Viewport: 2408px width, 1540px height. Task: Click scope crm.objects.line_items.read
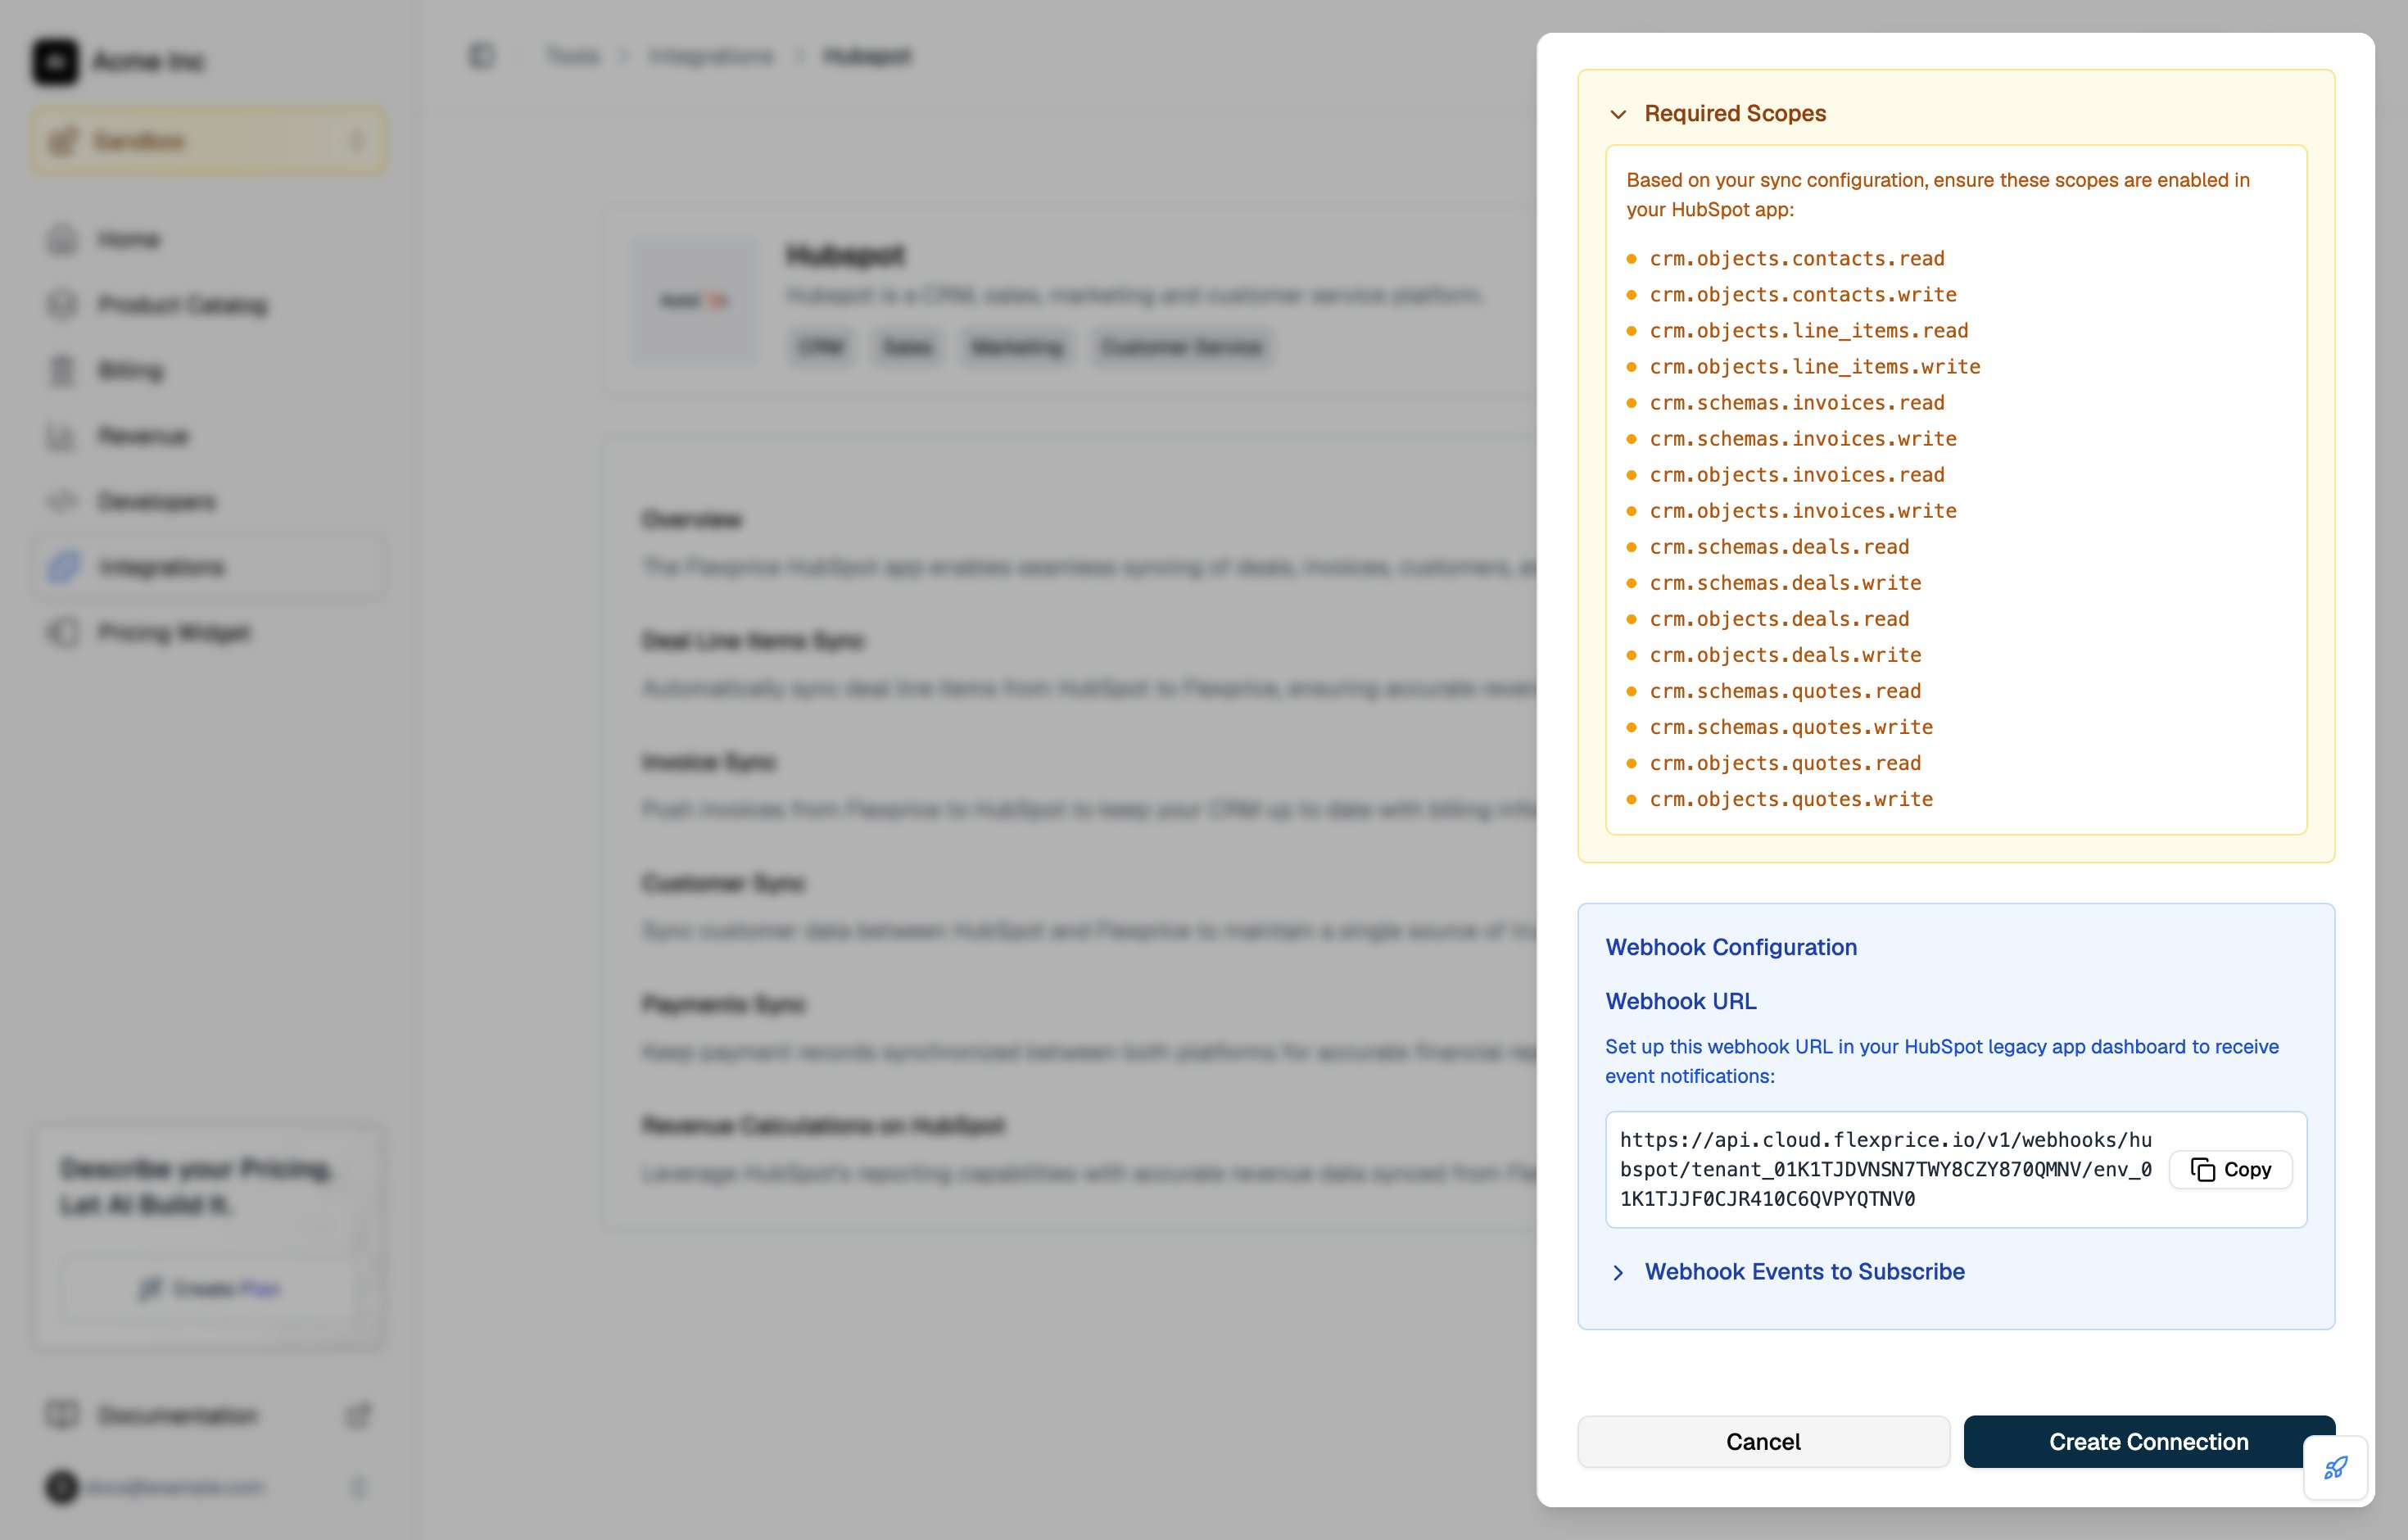point(1808,331)
